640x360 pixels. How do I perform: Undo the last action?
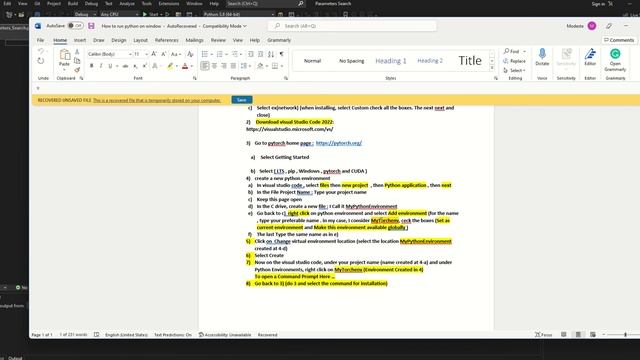click(40, 51)
